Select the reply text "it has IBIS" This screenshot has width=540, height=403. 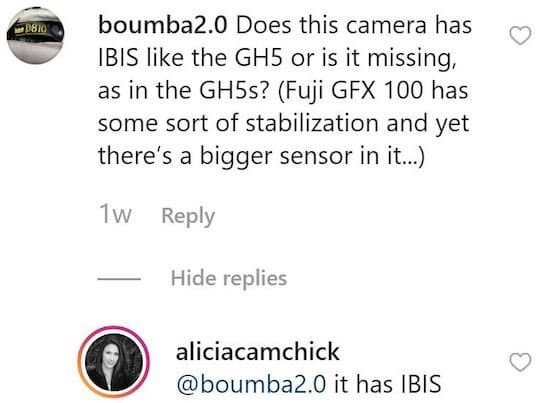tap(388, 384)
